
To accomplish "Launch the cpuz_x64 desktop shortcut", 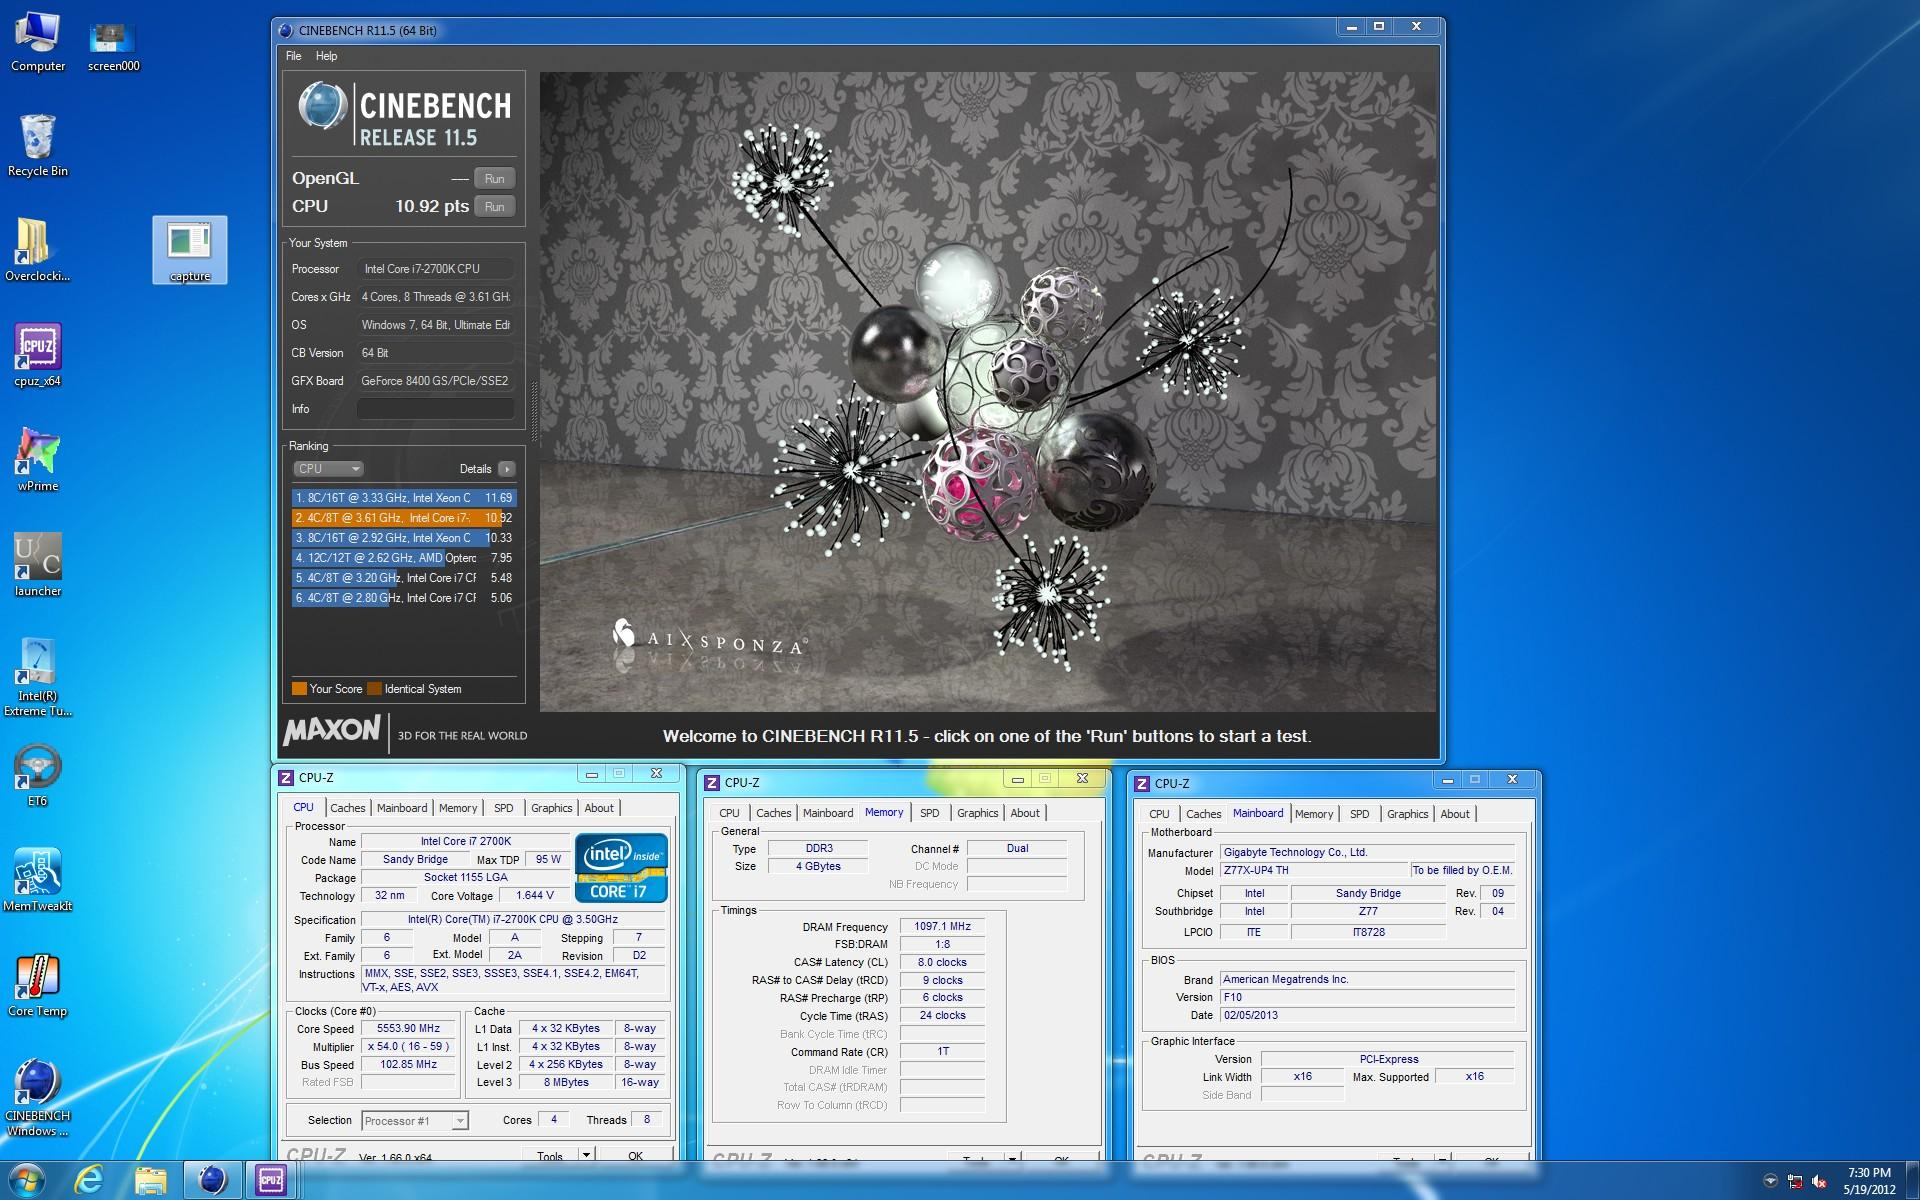I will coord(37,356).
